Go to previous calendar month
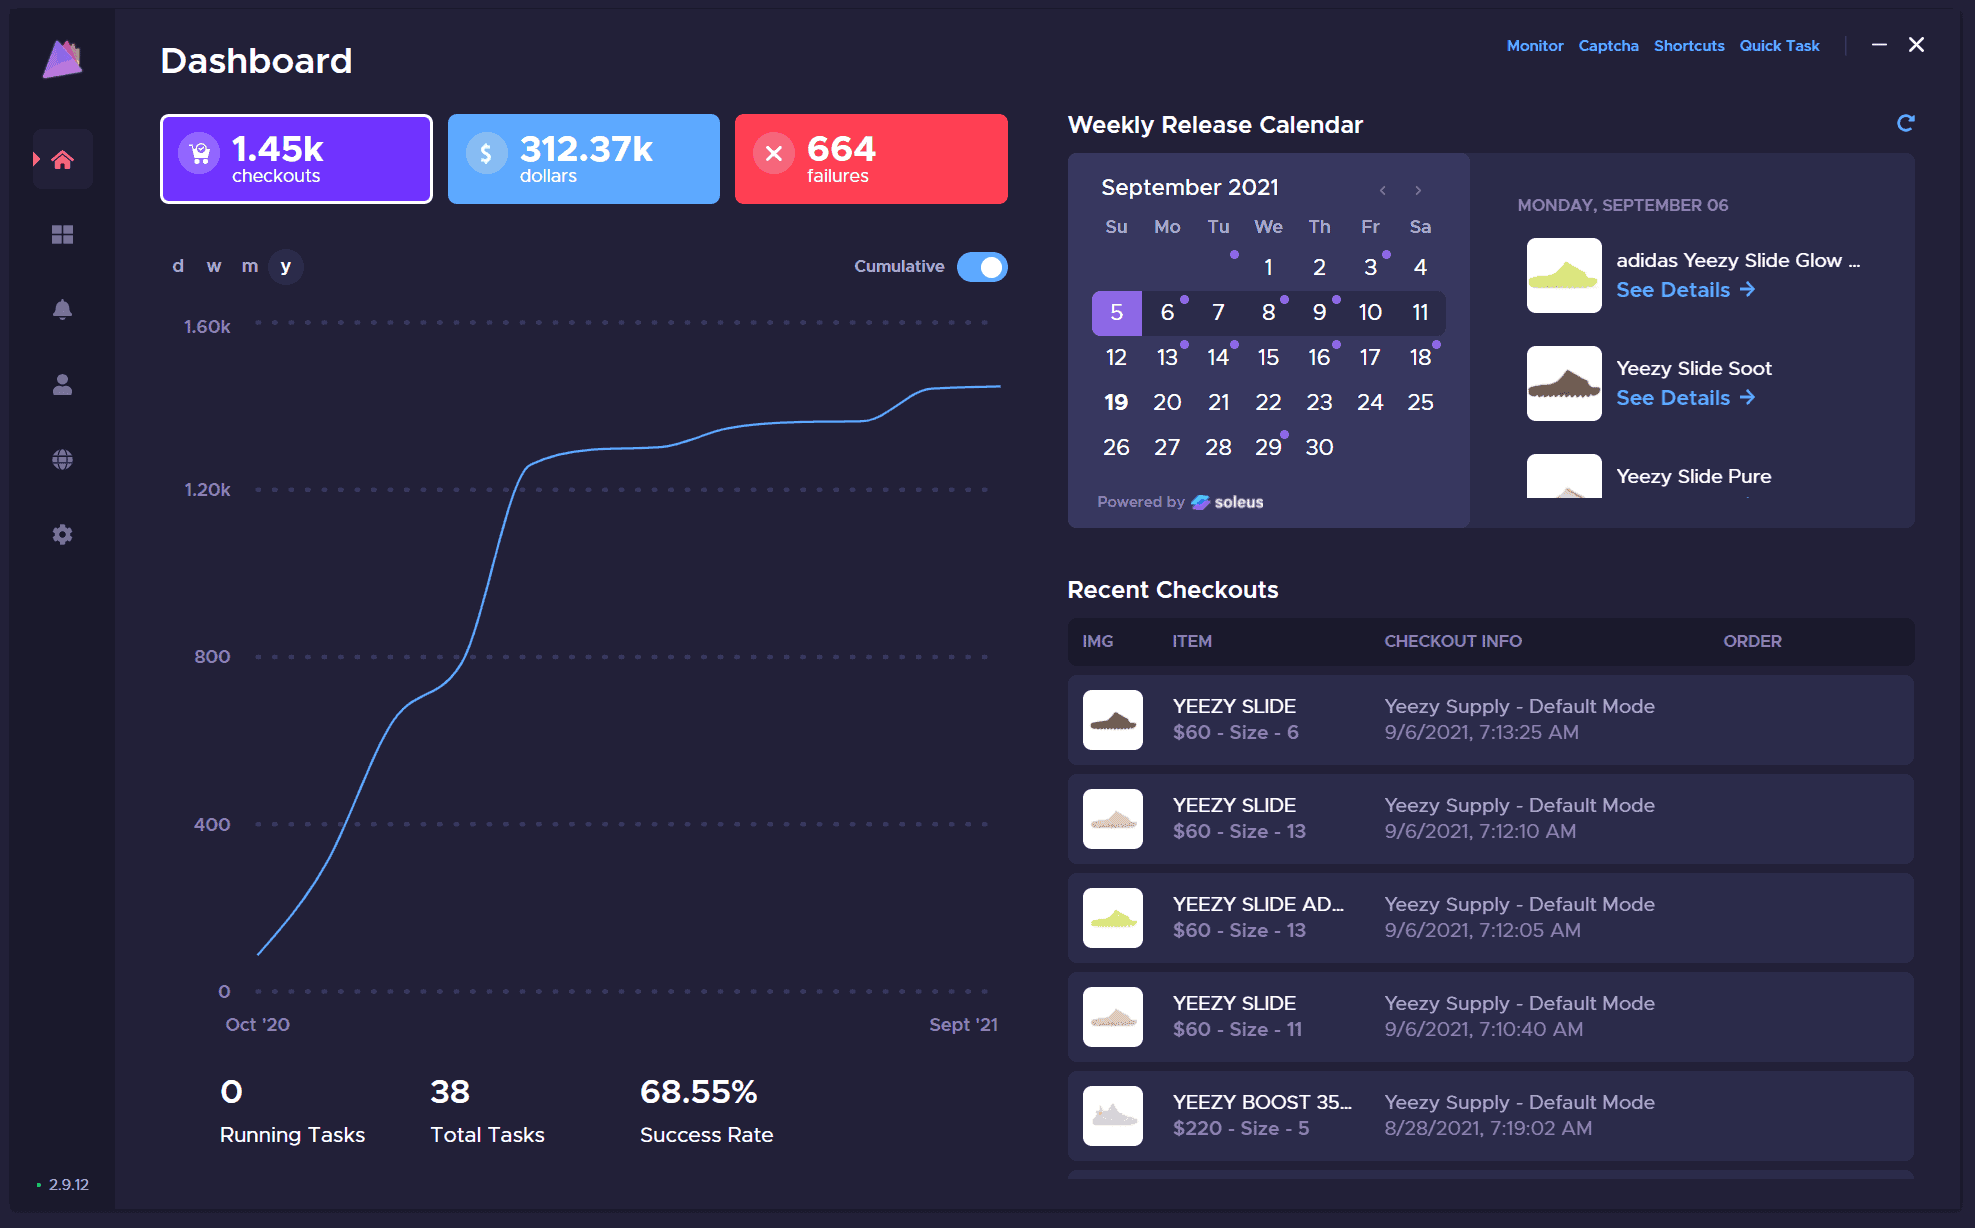 (1382, 190)
